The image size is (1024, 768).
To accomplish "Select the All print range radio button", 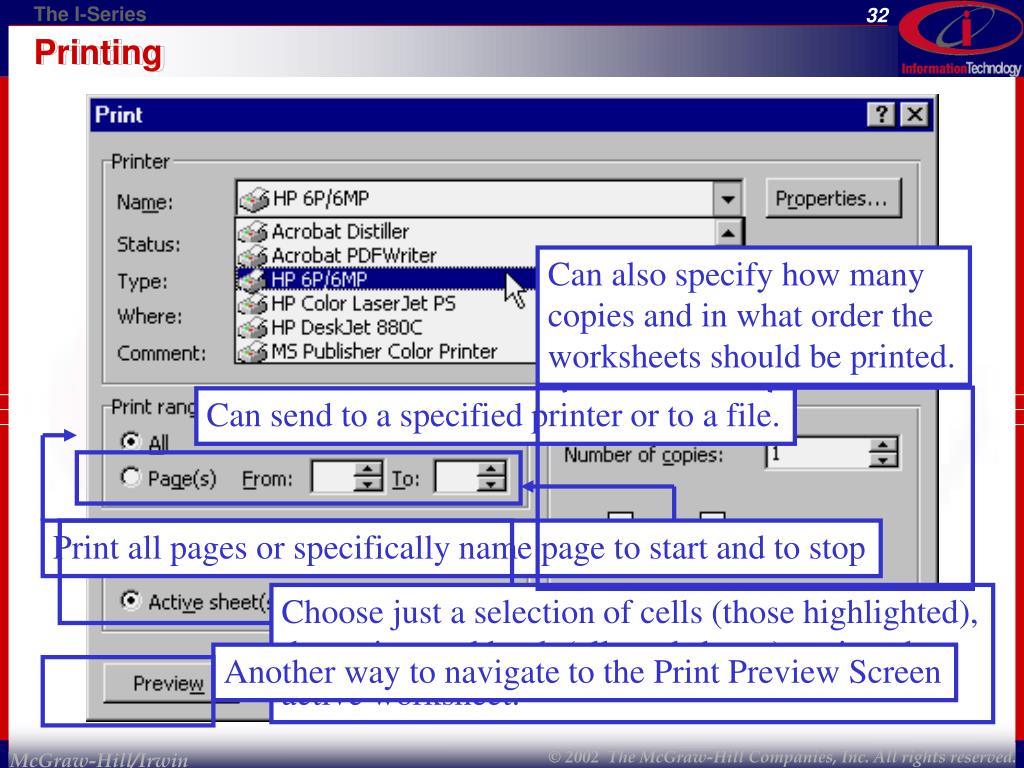I will [x=131, y=441].
